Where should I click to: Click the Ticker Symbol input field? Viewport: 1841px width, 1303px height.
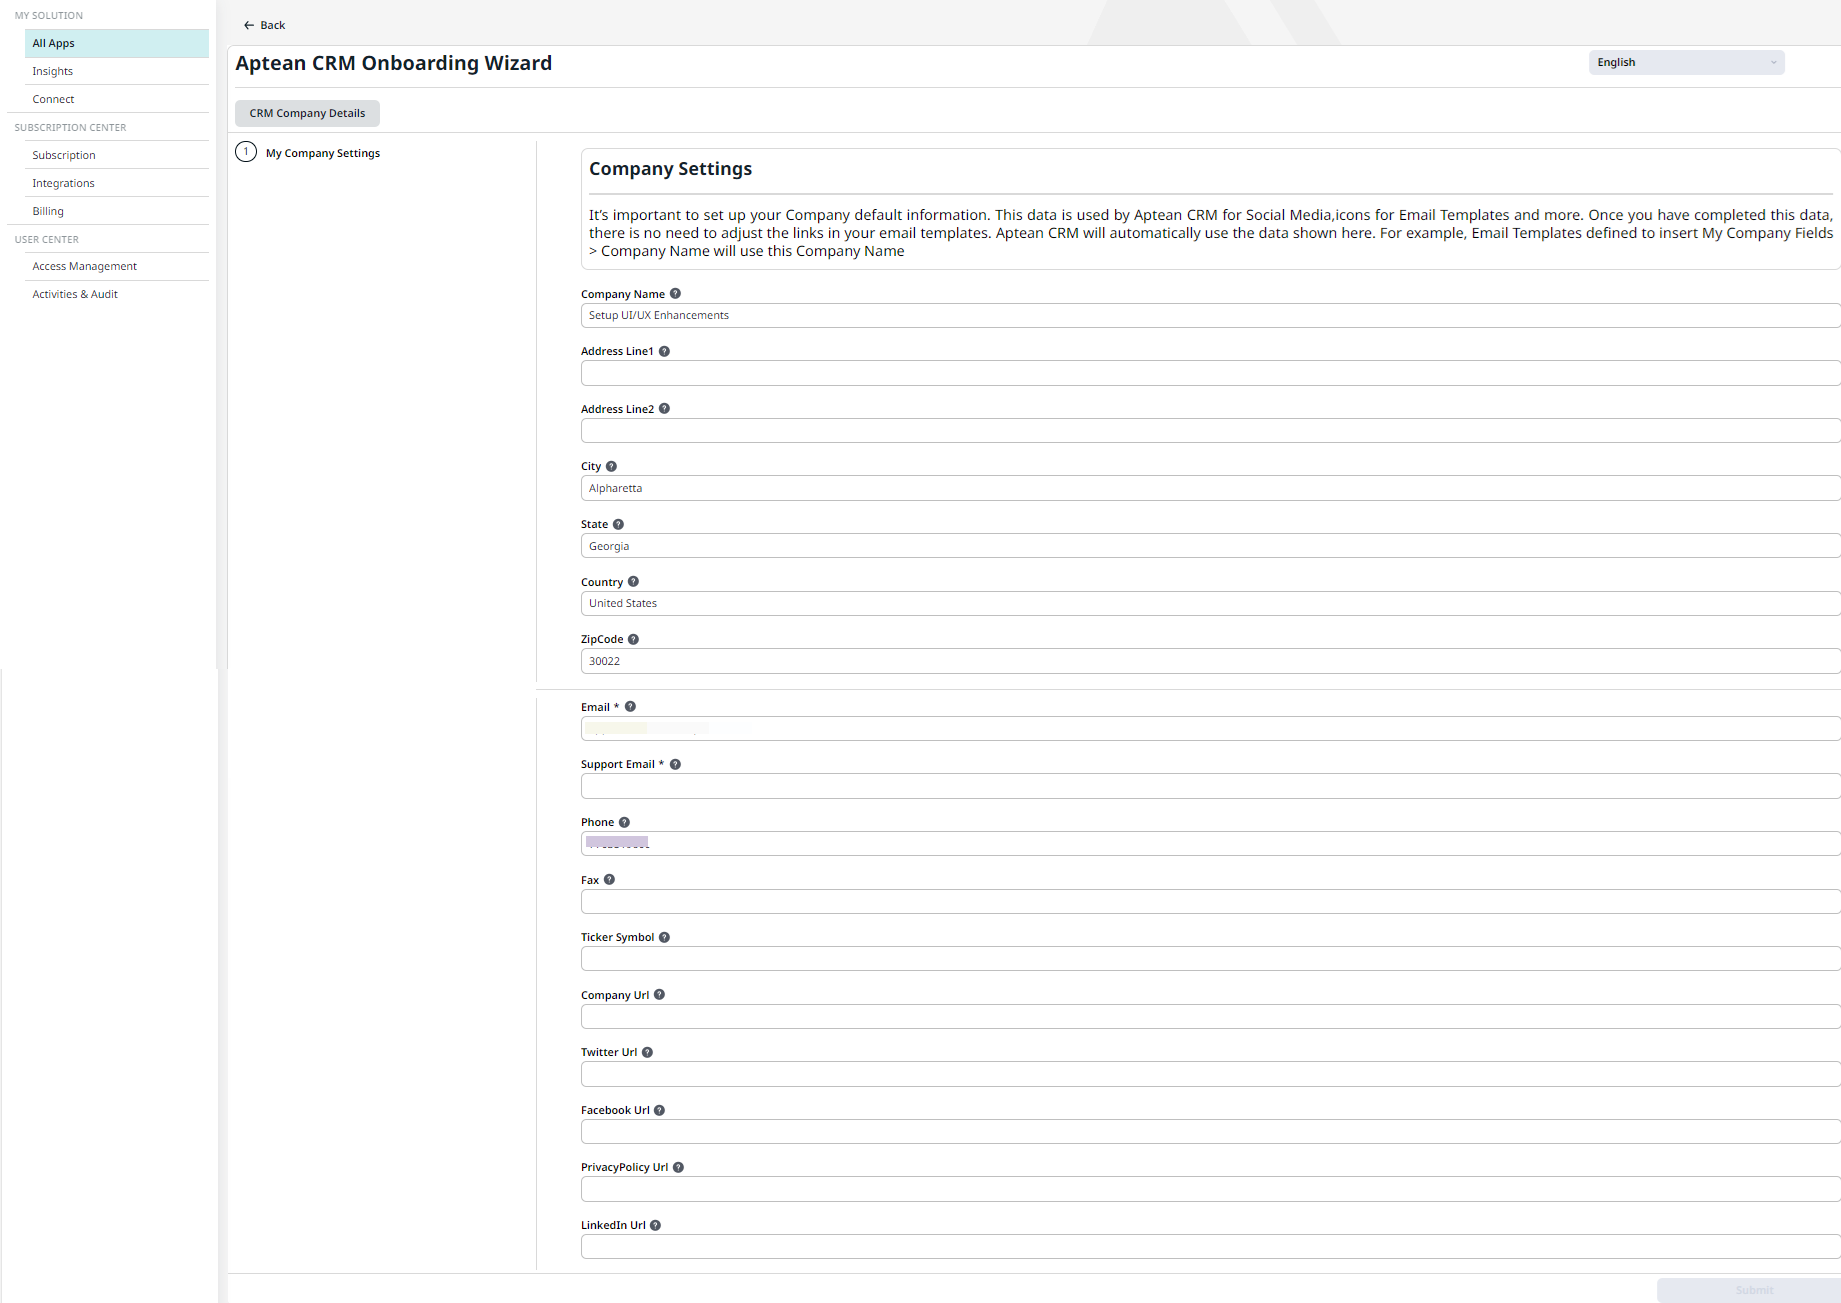[x=1210, y=959]
